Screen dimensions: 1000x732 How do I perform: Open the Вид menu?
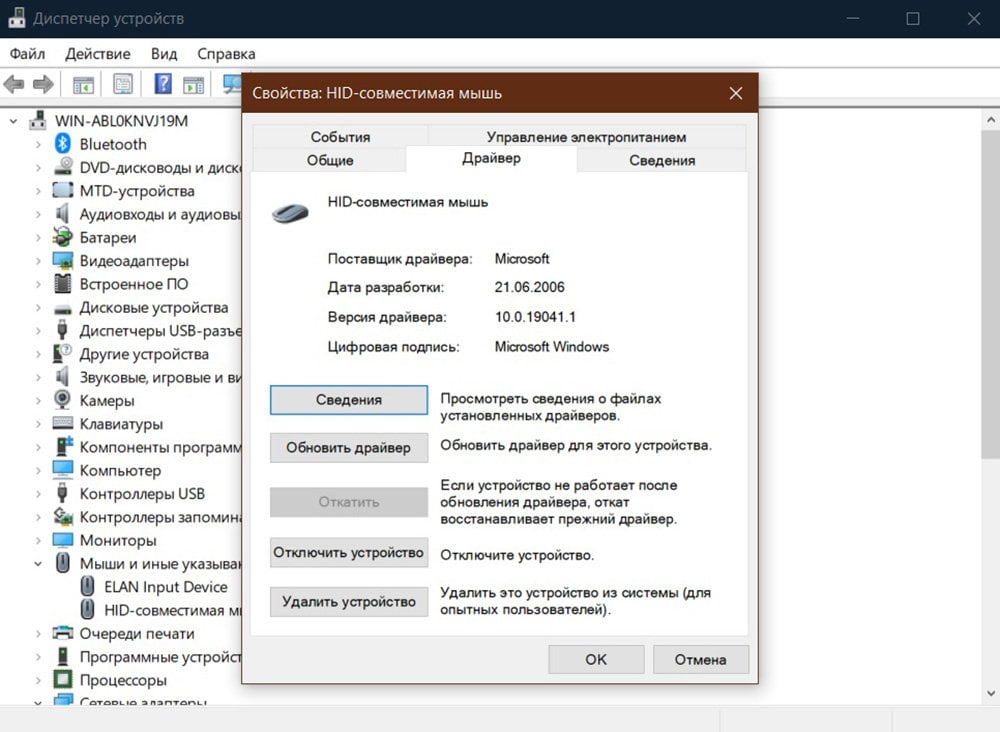coord(164,54)
